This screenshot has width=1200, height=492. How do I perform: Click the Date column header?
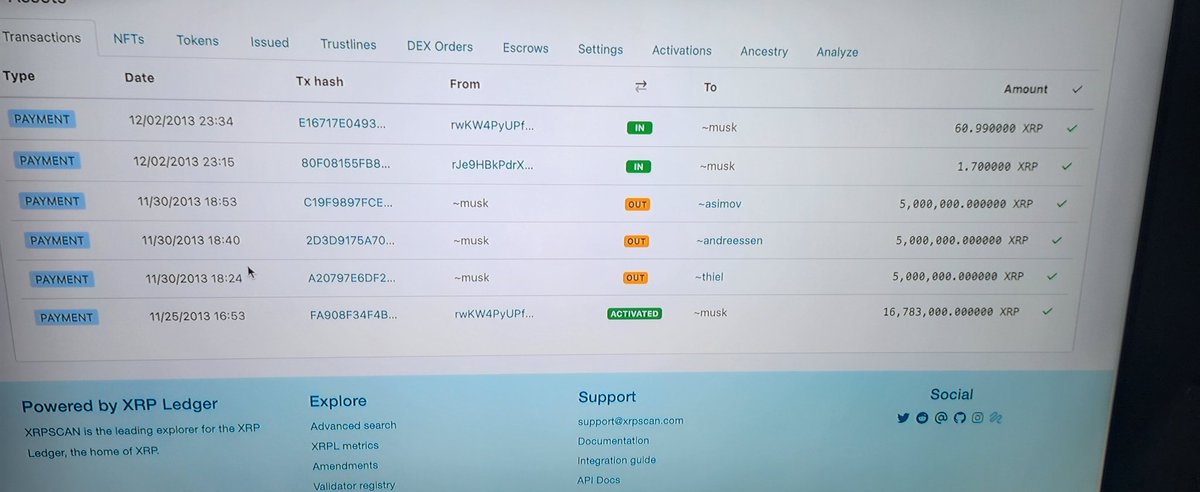click(139, 77)
